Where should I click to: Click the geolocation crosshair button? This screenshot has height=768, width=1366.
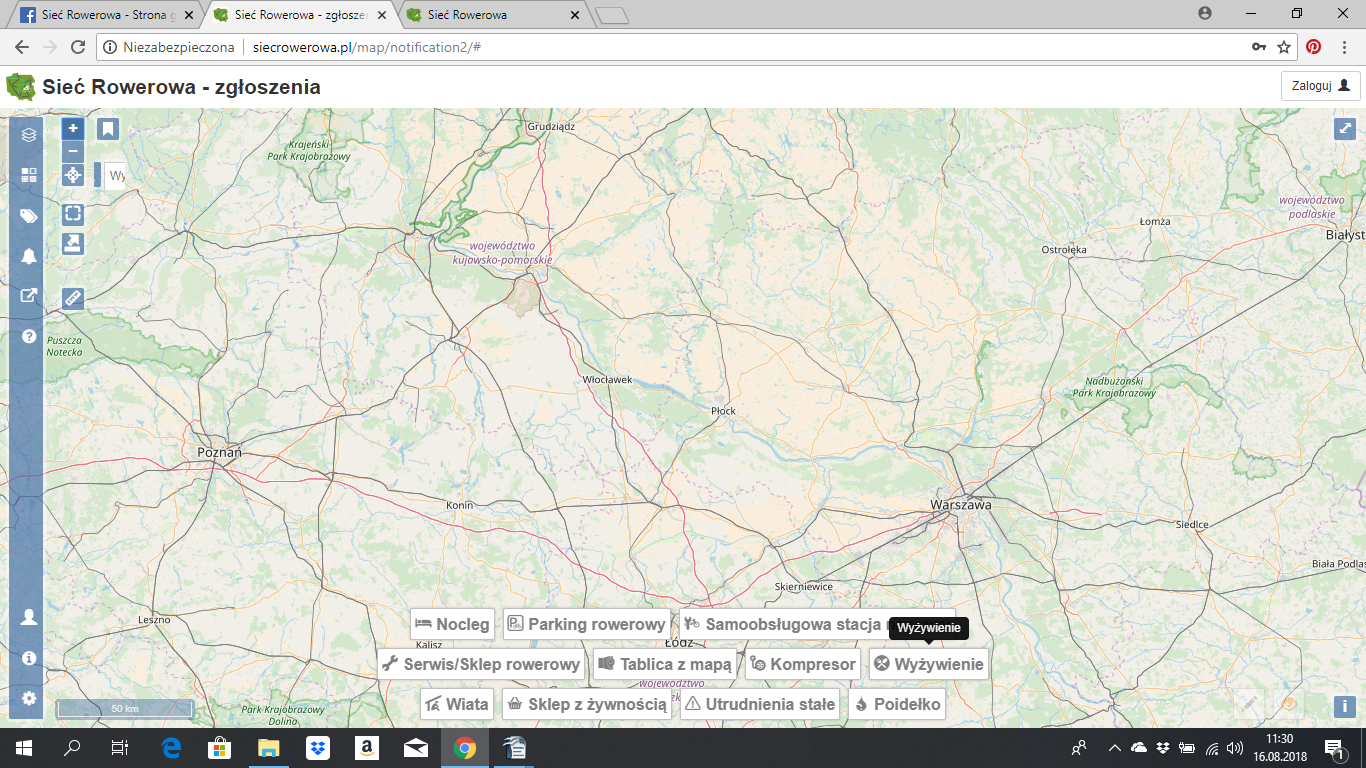(x=72, y=176)
